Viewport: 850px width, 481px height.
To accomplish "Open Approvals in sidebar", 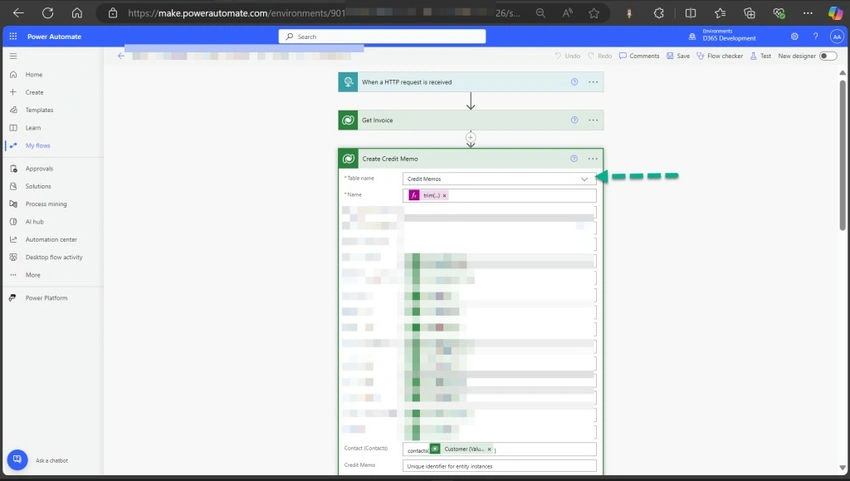I will 39,169.
